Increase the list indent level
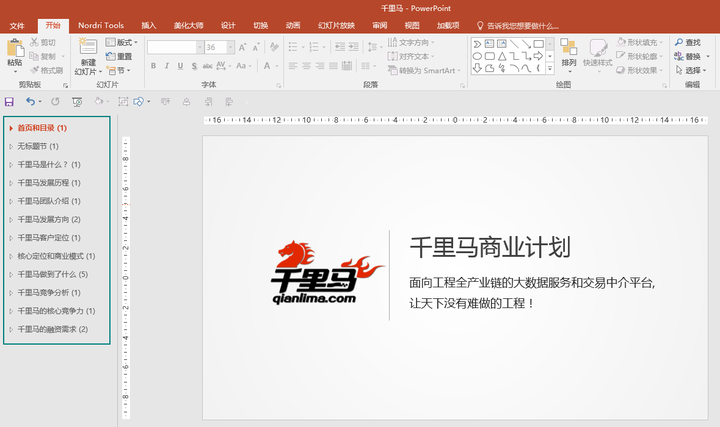 tap(353, 46)
